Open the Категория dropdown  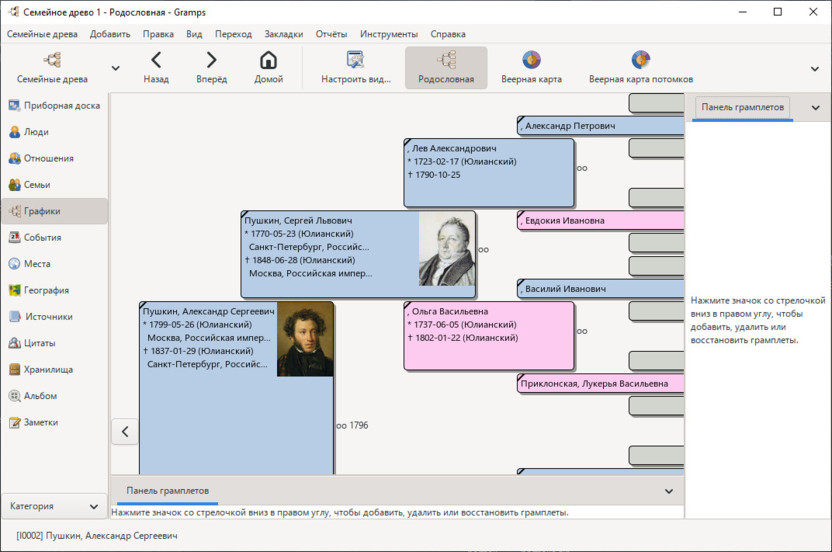point(54,506)
